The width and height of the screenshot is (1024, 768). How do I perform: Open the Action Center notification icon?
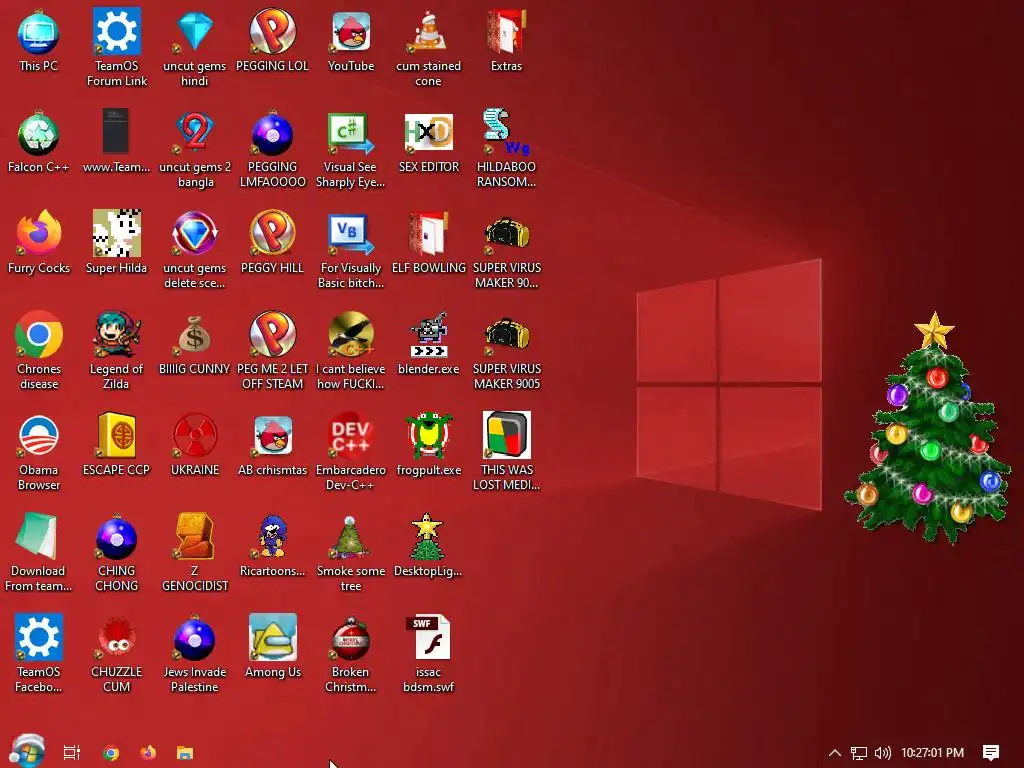click(991, 753)
